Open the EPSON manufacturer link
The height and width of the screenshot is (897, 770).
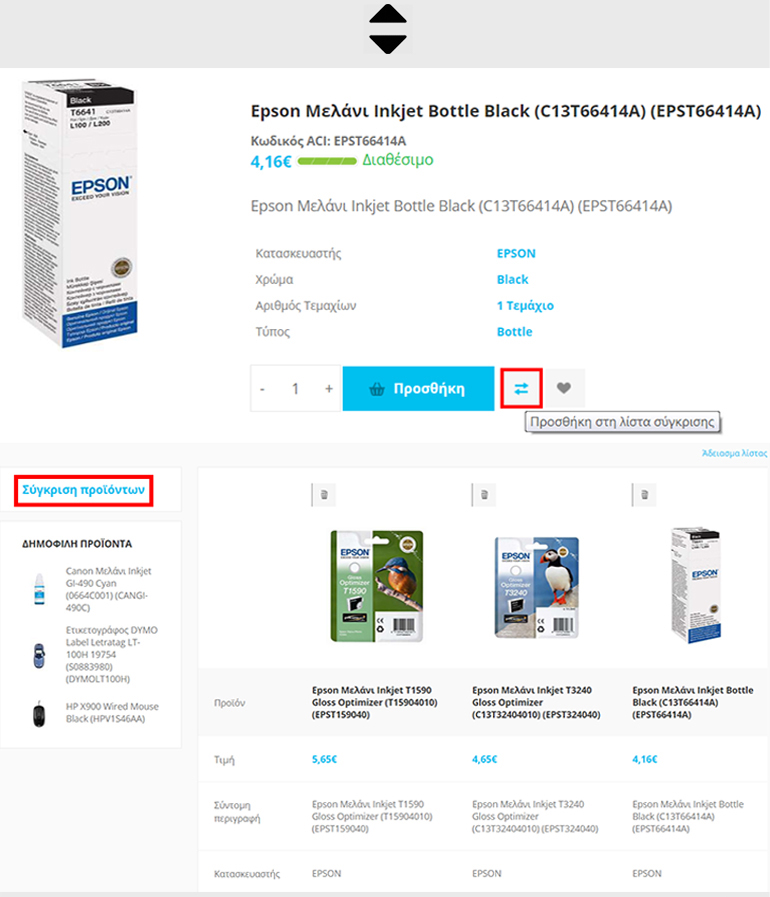click(516, 253)
